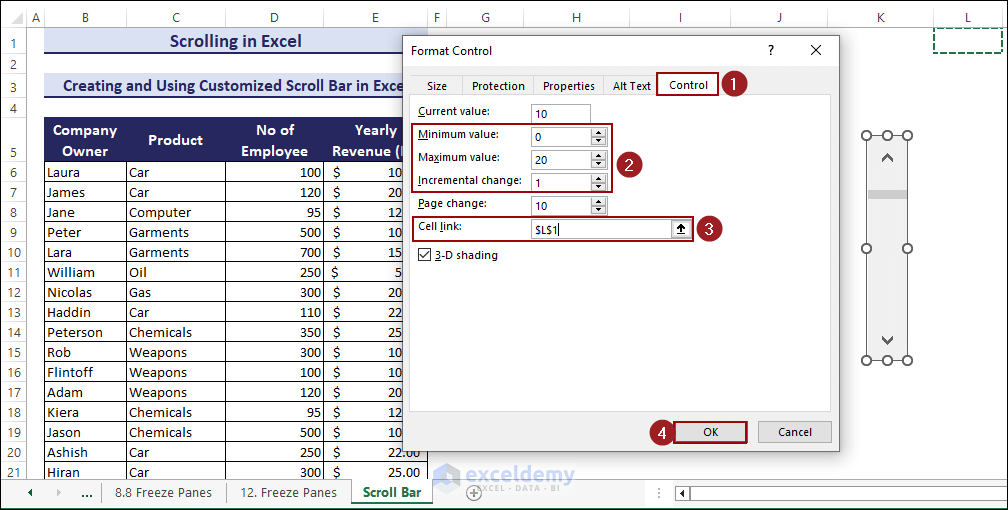The height and width of the screenshot is (510, 1008).
Task: Select cell L1 with dashed border
Action: point(968,41)
